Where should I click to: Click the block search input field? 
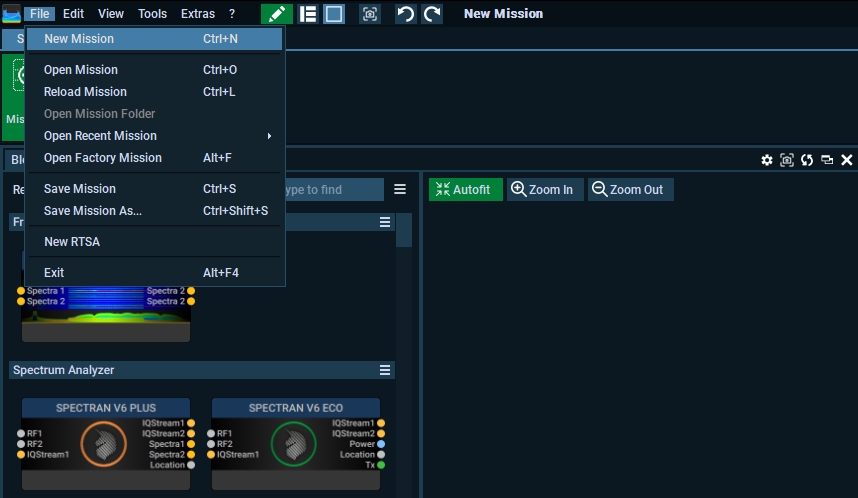tap(334, 190)
